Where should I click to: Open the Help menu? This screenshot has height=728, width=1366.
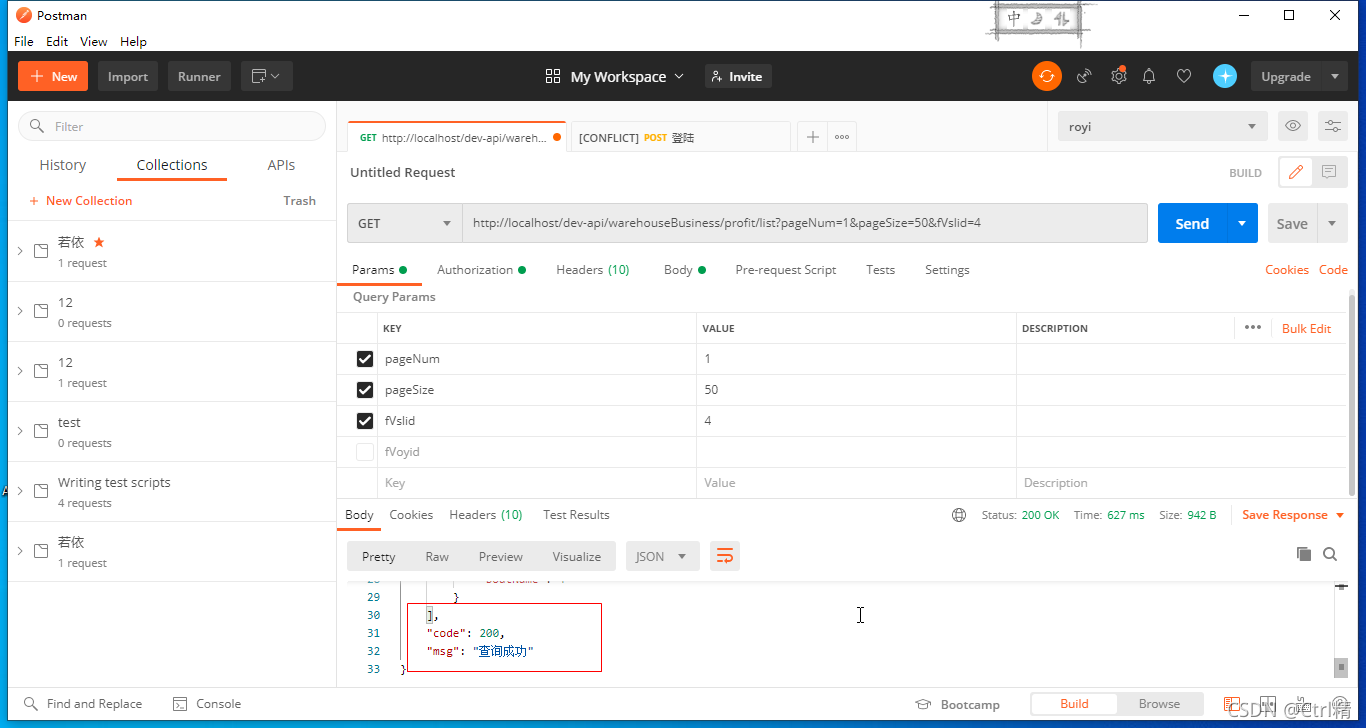click(133, 41)
